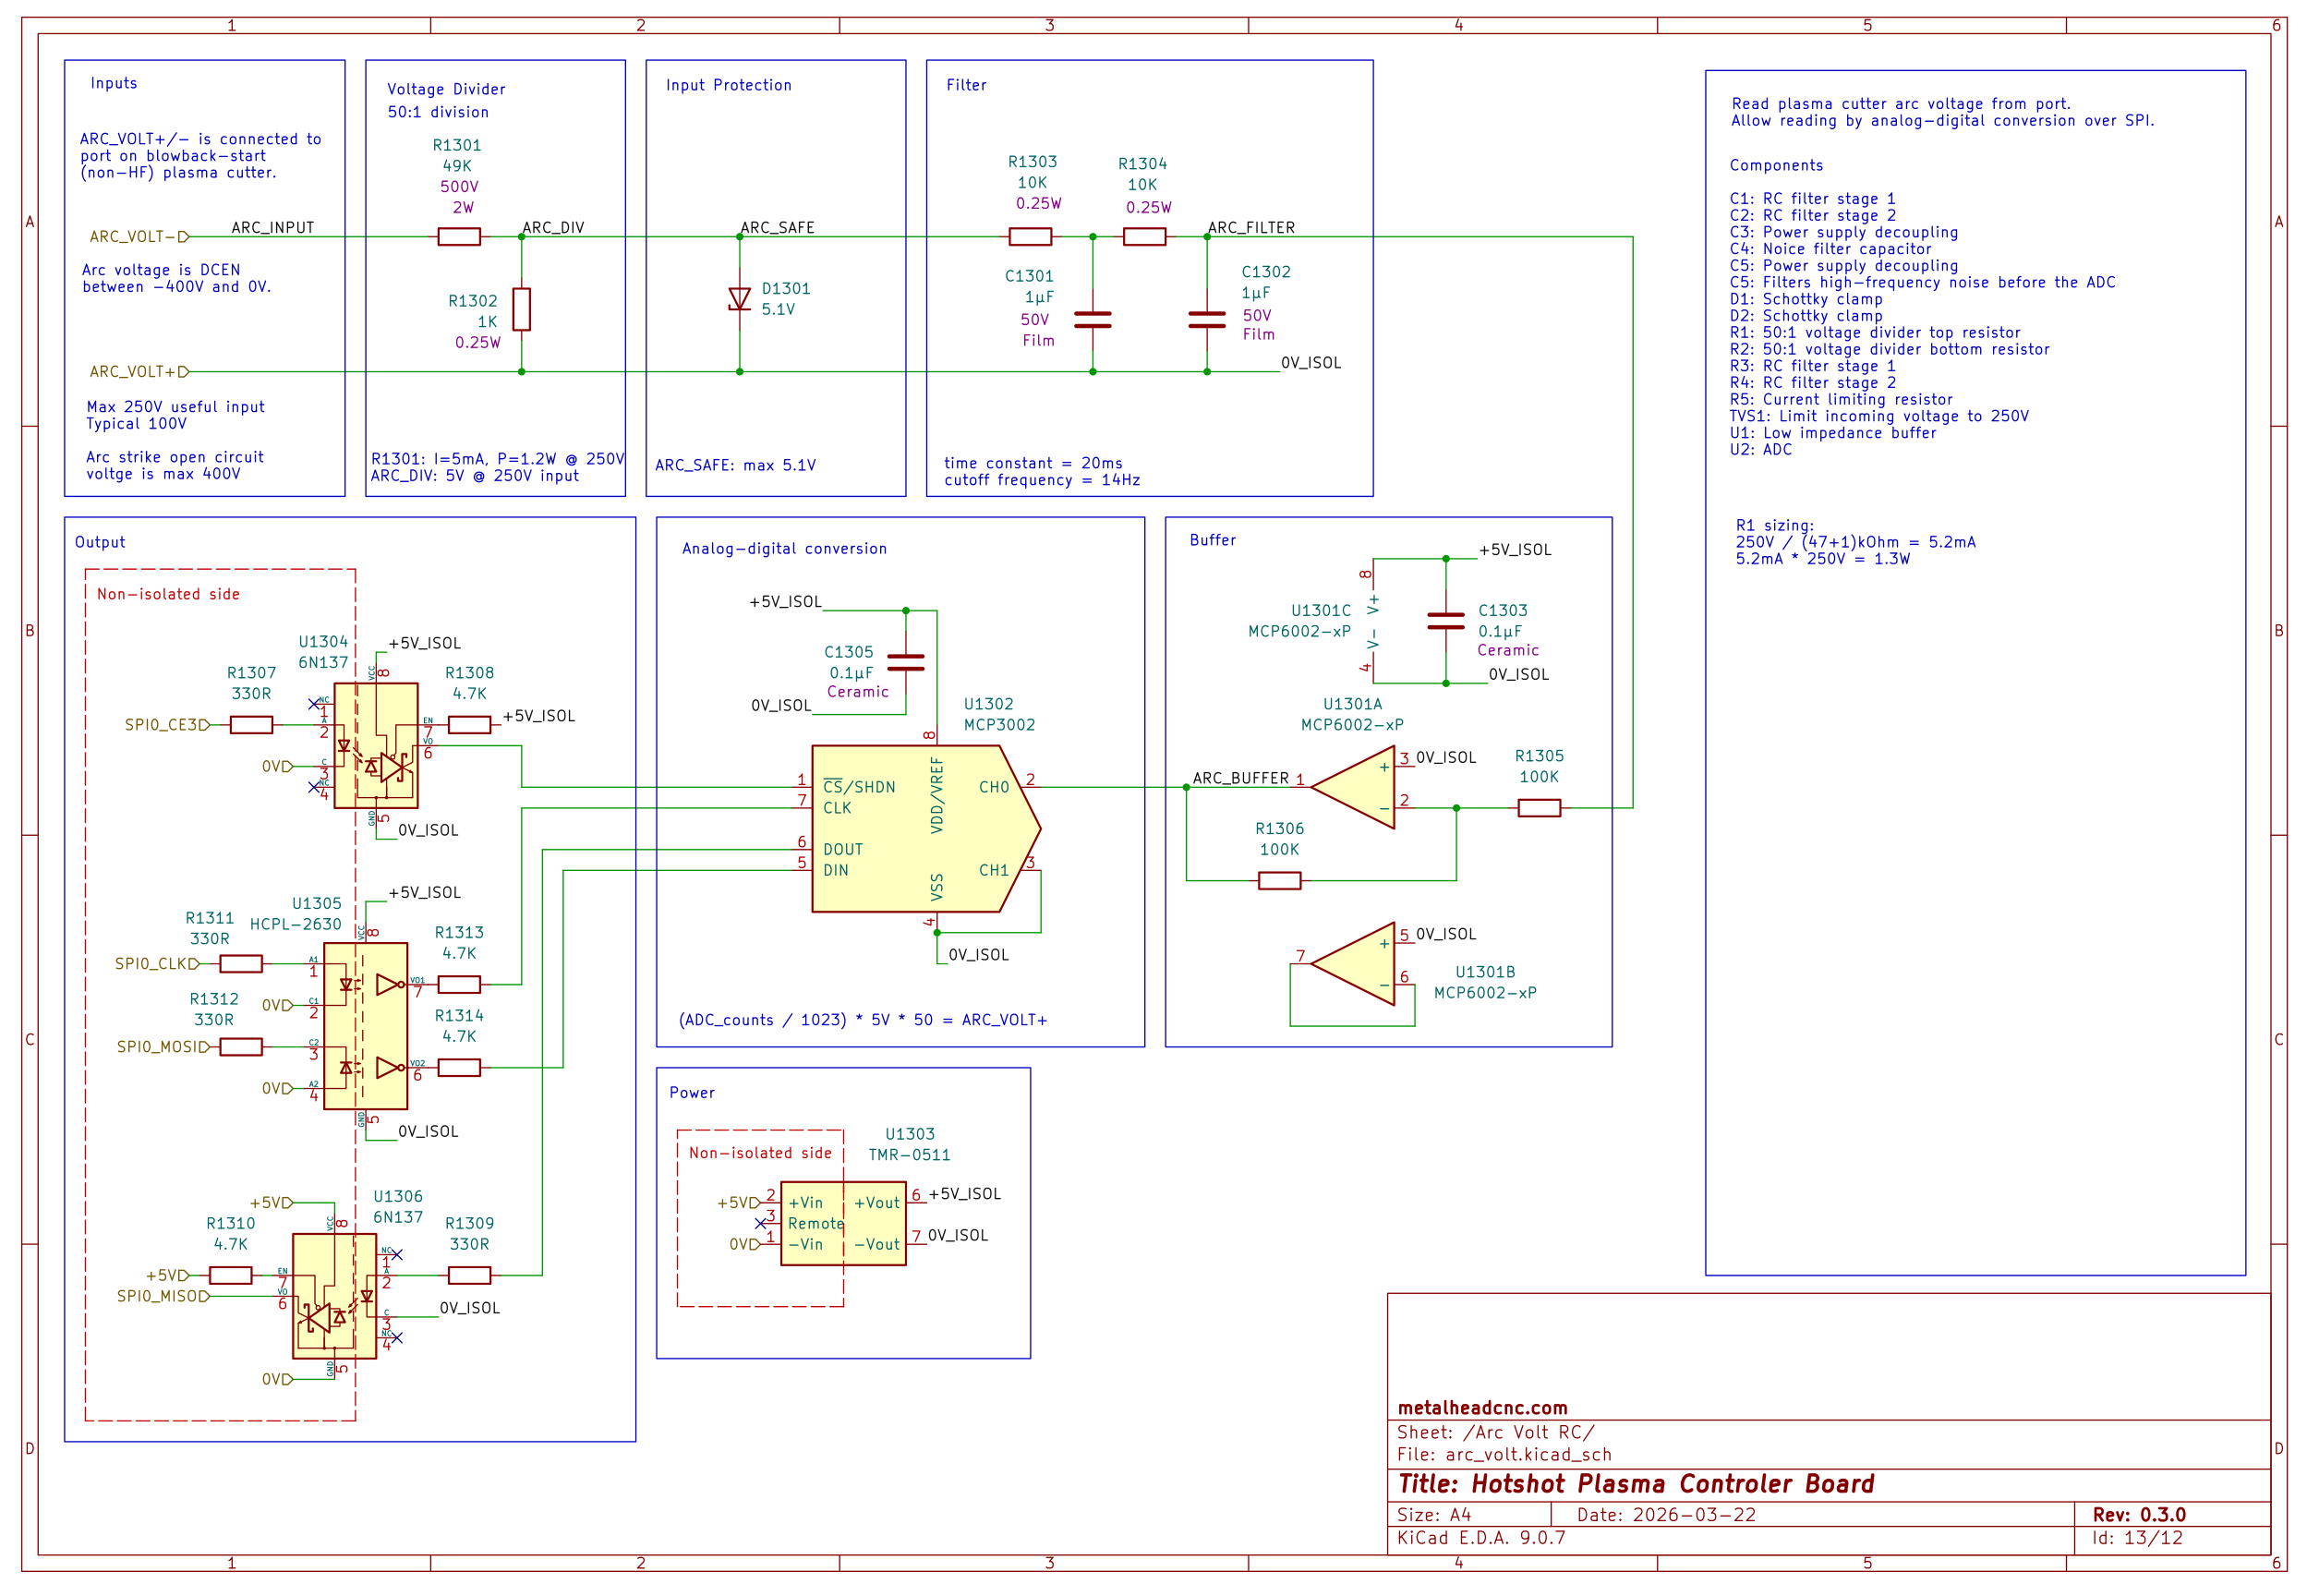Select the R1305 100K resistor symbol
Image resolution: width=2307 pixels, height=1596 pixels.
click(x=1538, y=808)
